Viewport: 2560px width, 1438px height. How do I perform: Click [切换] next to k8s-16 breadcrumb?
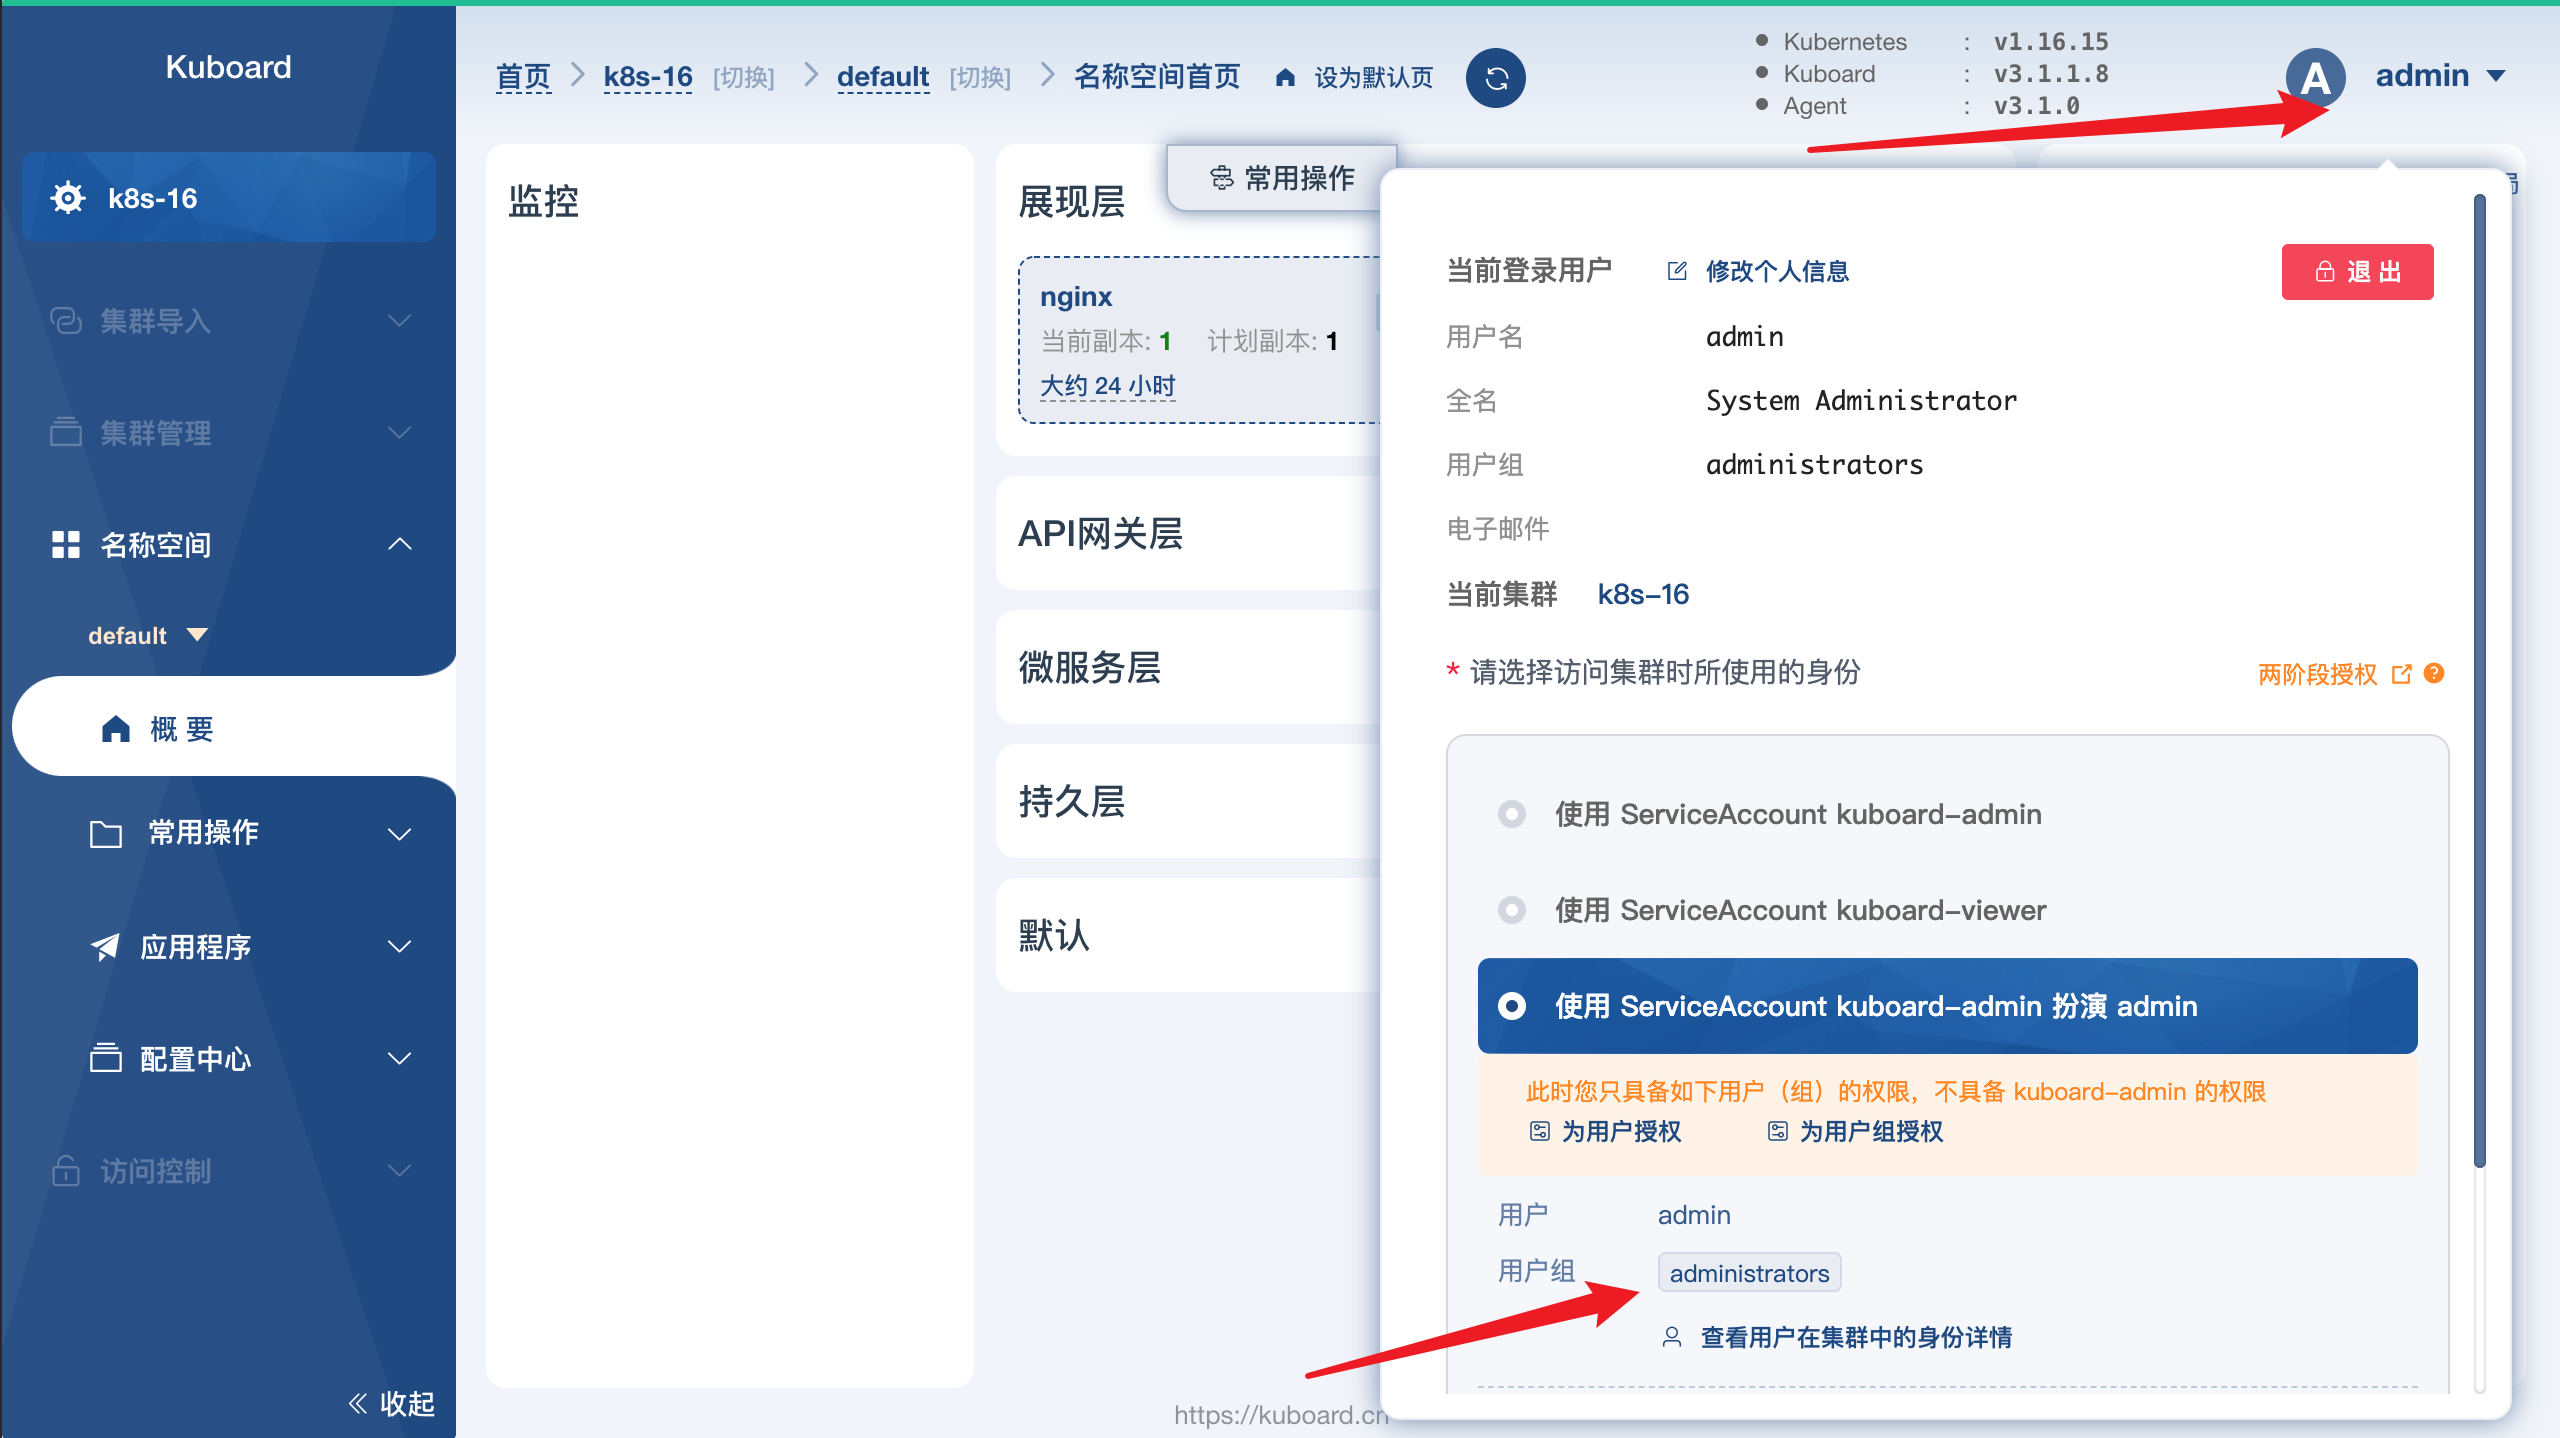(x=743, y=78)
